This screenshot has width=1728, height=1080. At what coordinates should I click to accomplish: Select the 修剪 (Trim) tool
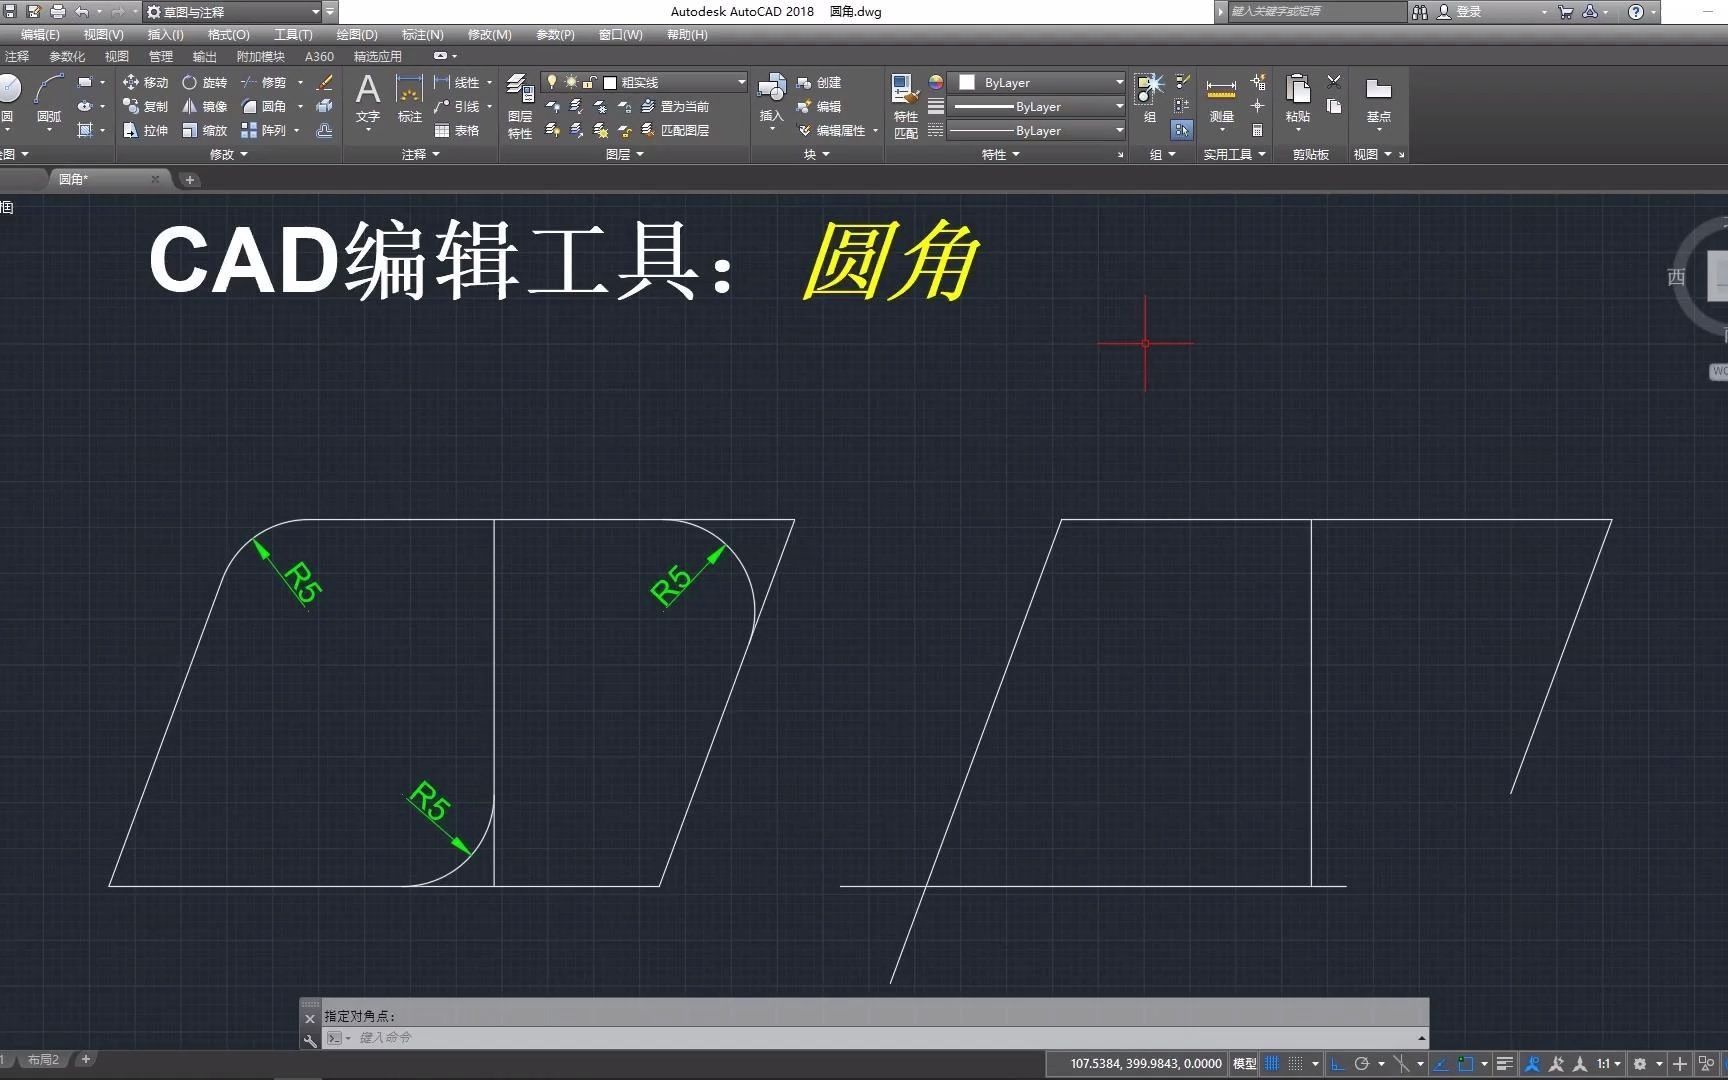[x=272, y=82]
